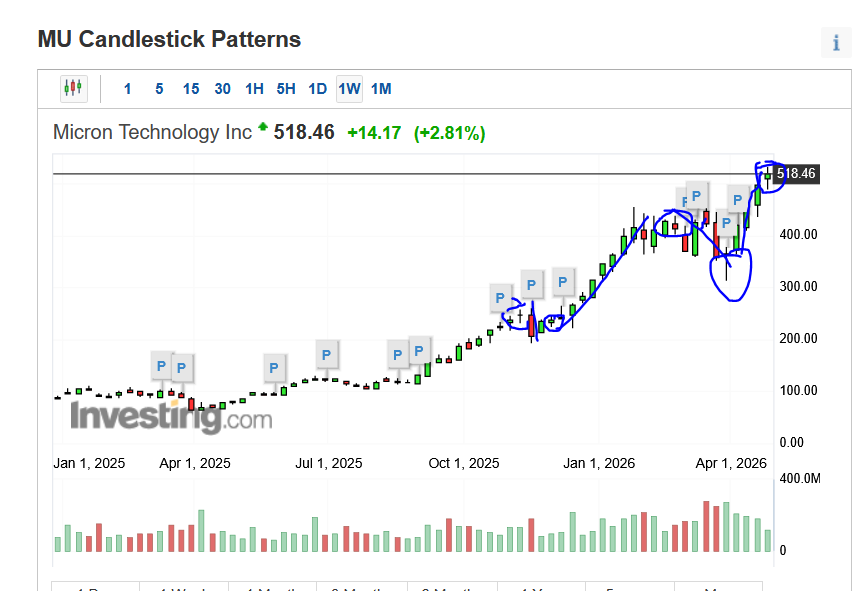Click the 518.46 current price tag on axis
This screenshot has height=591, width=857.
click(796, 174)
